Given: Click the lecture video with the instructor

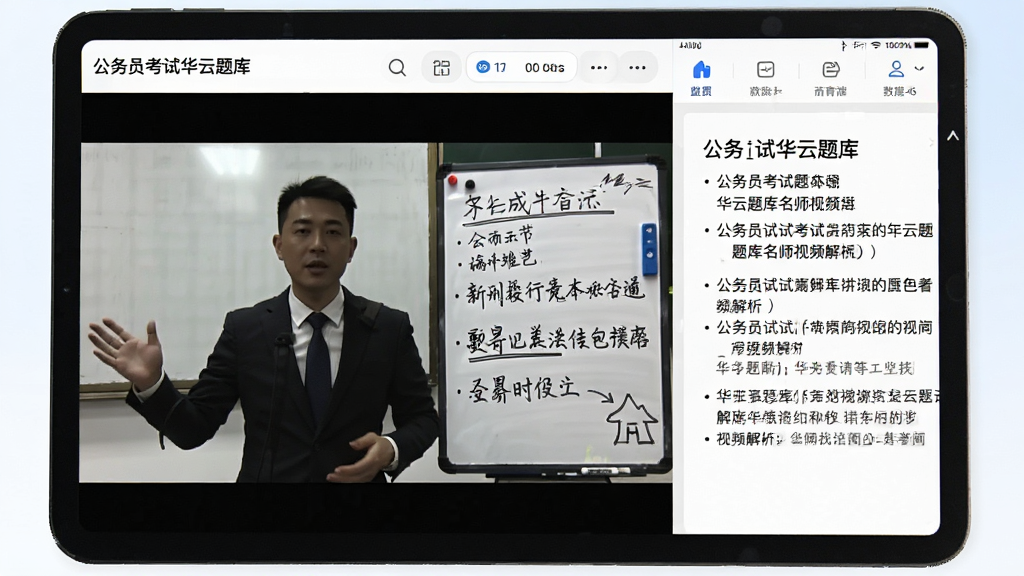Looking at the screenshot, I should click(376, 312).
